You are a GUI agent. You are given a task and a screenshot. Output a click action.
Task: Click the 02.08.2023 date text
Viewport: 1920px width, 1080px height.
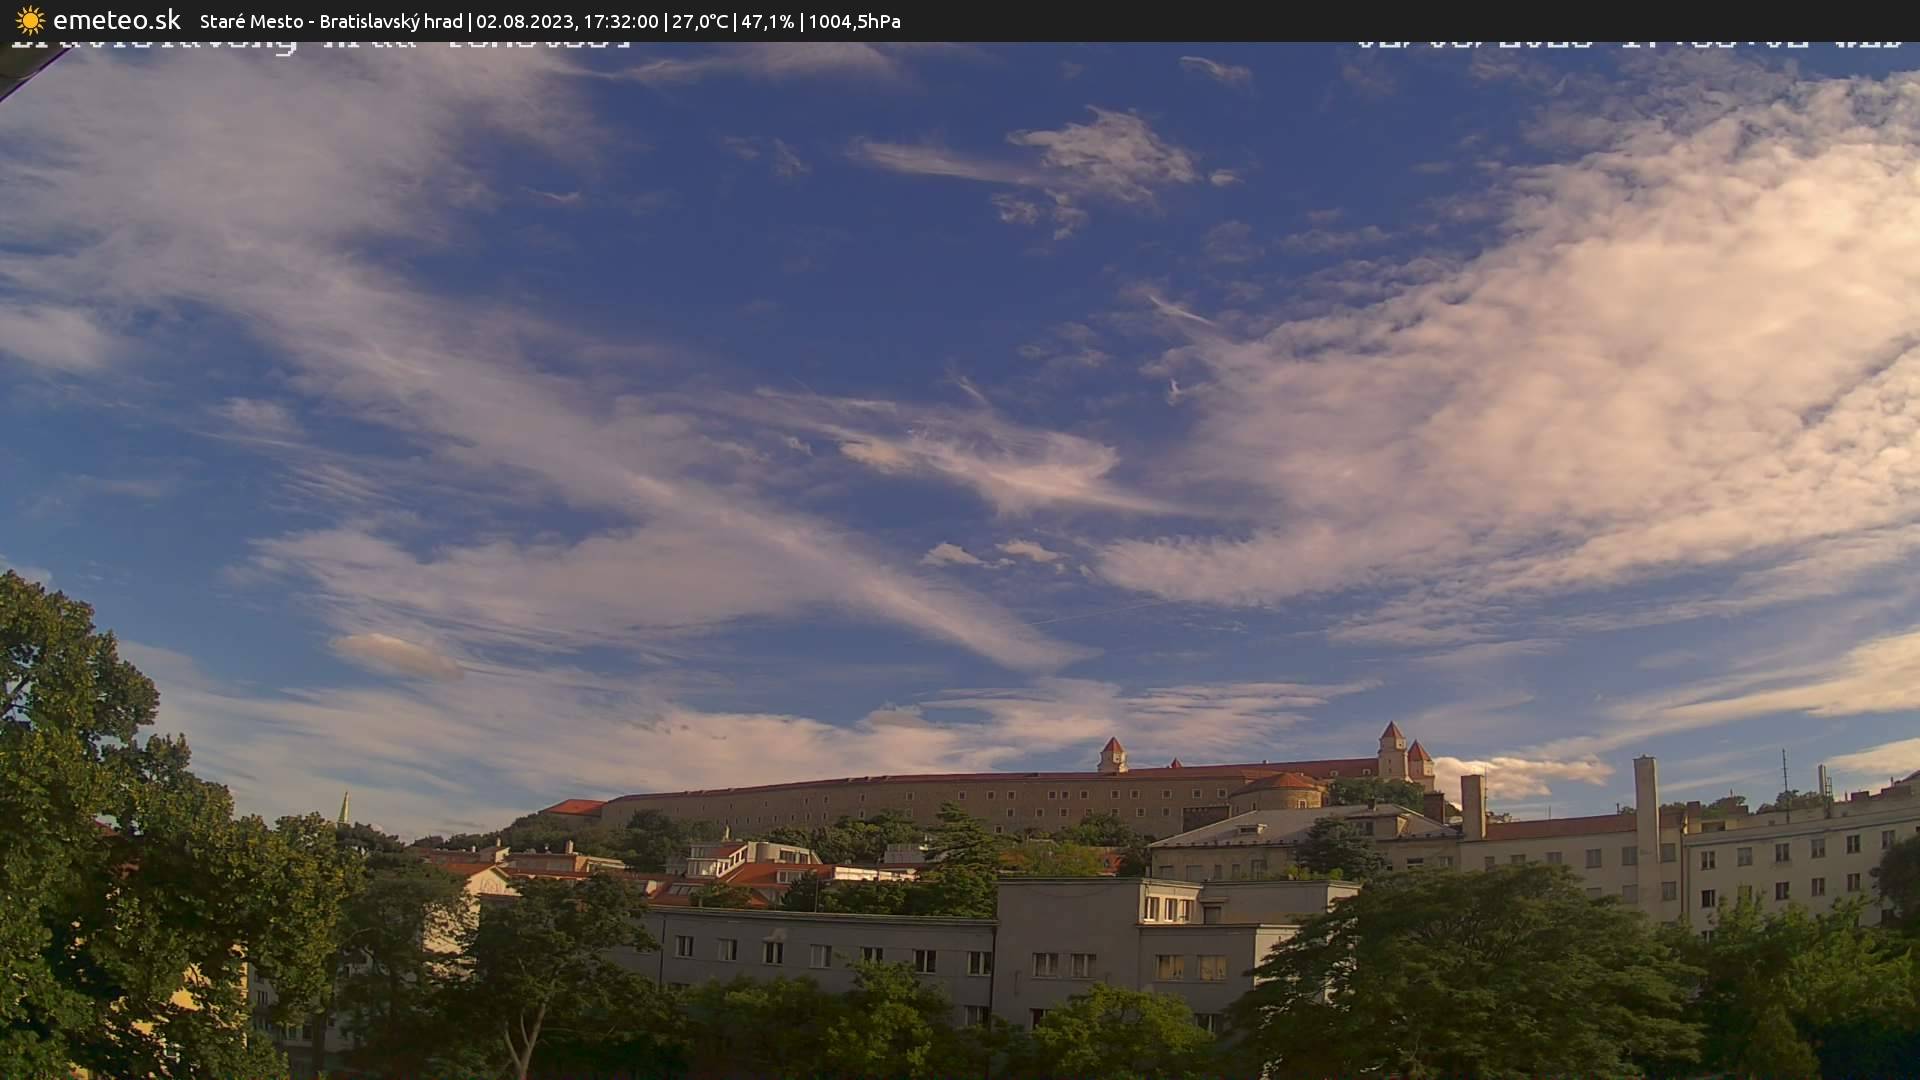coord(524,22)
